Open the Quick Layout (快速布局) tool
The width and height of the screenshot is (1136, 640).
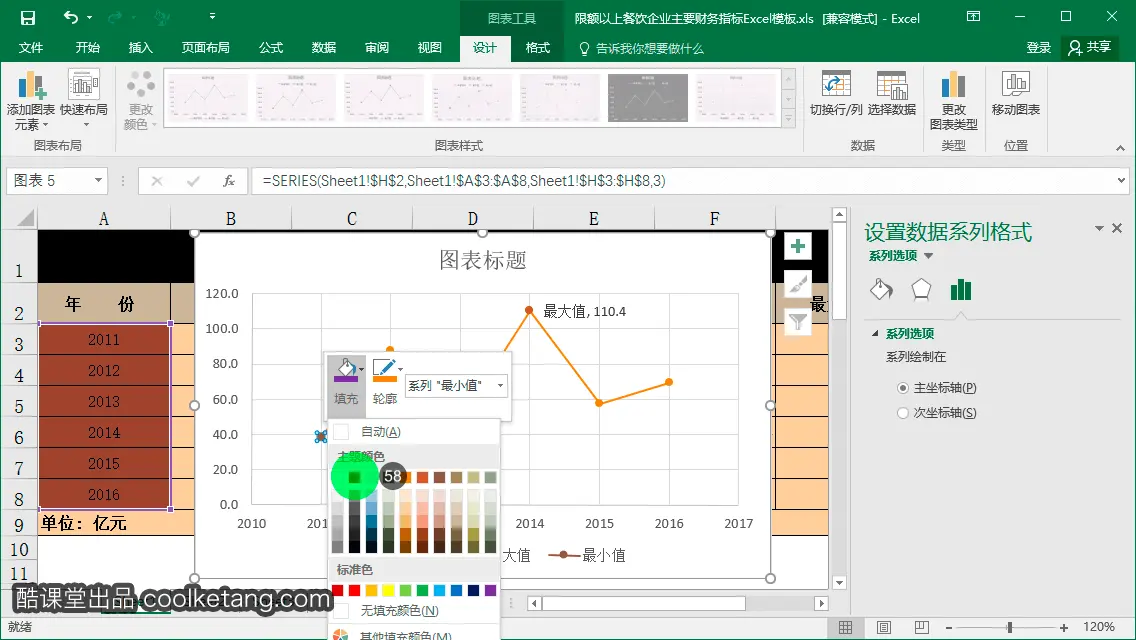84,100
